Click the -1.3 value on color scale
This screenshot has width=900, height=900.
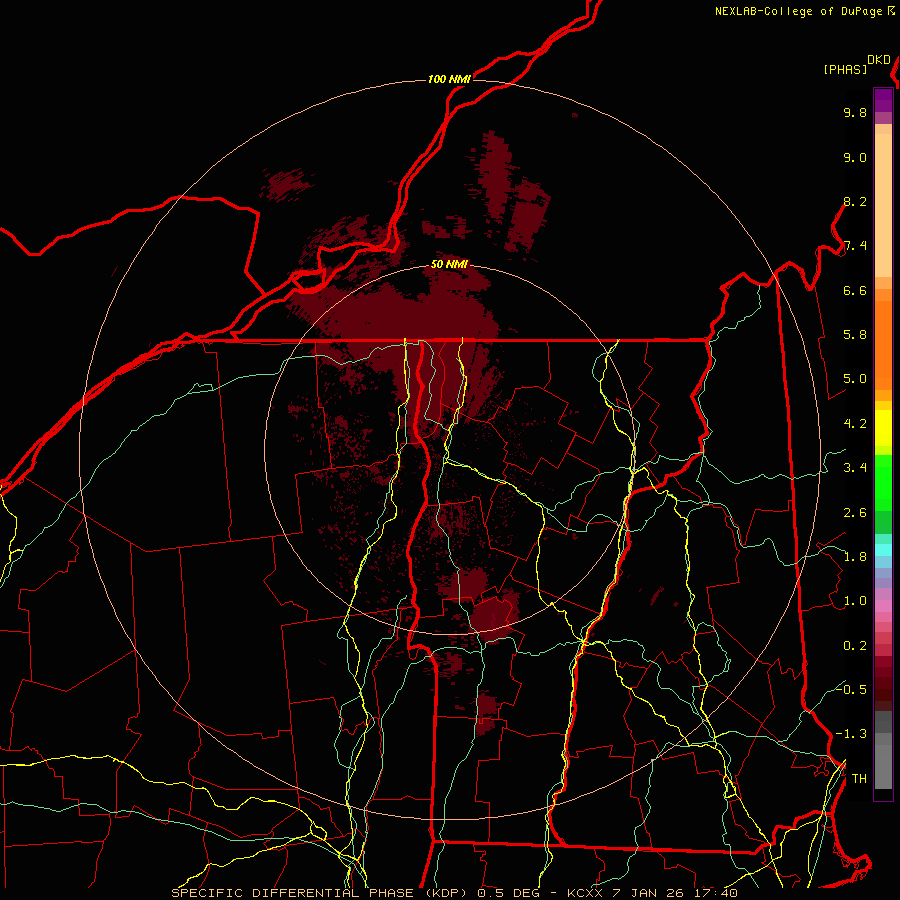point(851,734)
